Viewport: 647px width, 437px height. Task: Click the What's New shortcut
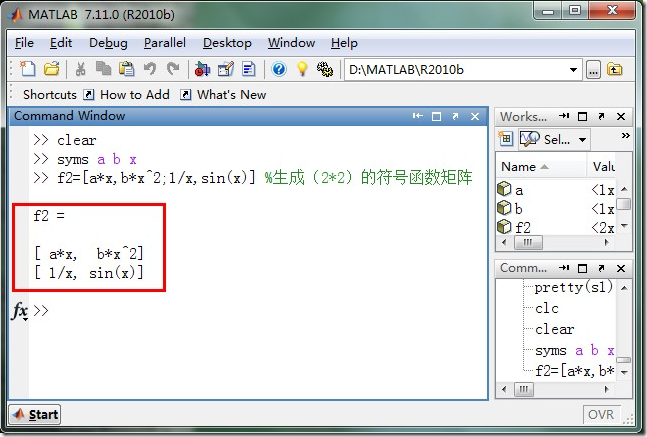pyautogui.click(x=223, y=94)
